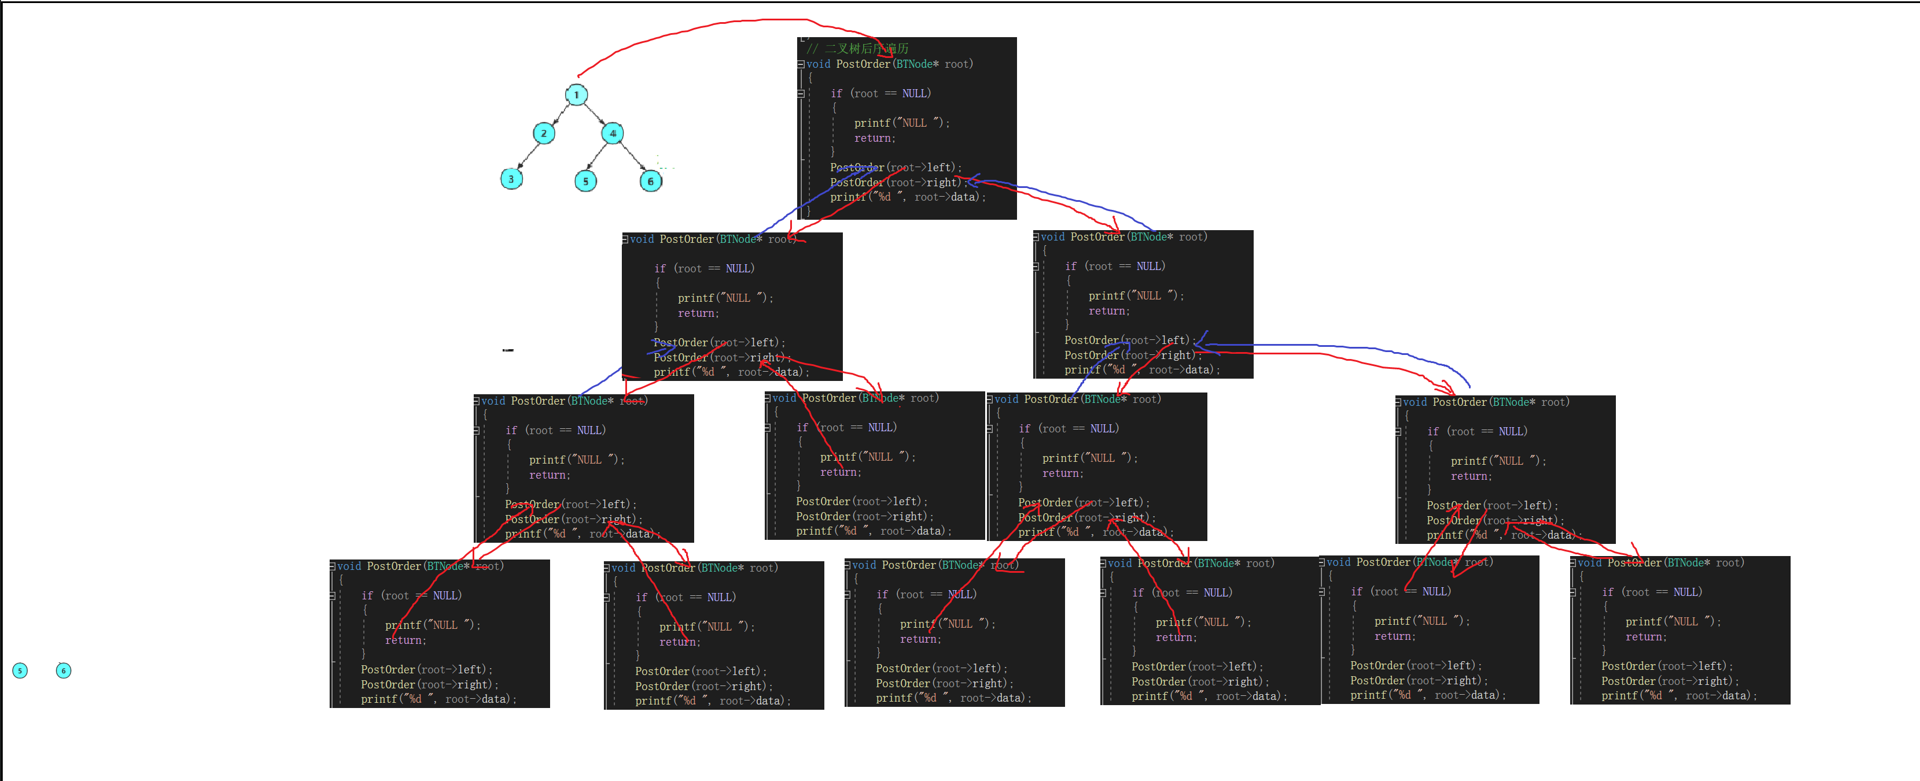Screen dimensions: 1920x781
Task: Select the small isolated node 6 outside the tree
Action: coord(63,670)
